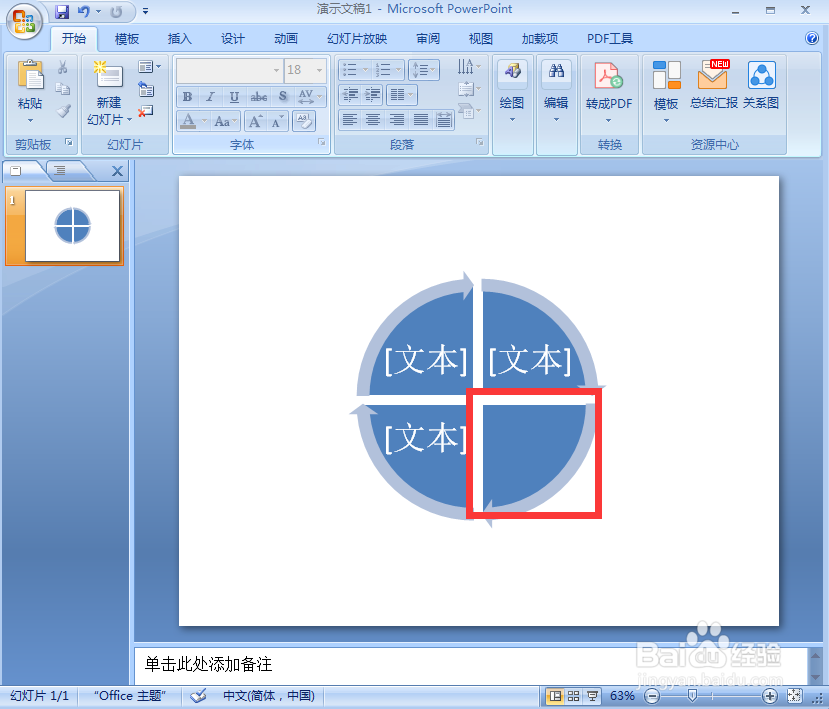Viewport: 829px width, 709px height.
Task: Center the text alignment
Action: (x=373, y=120)
